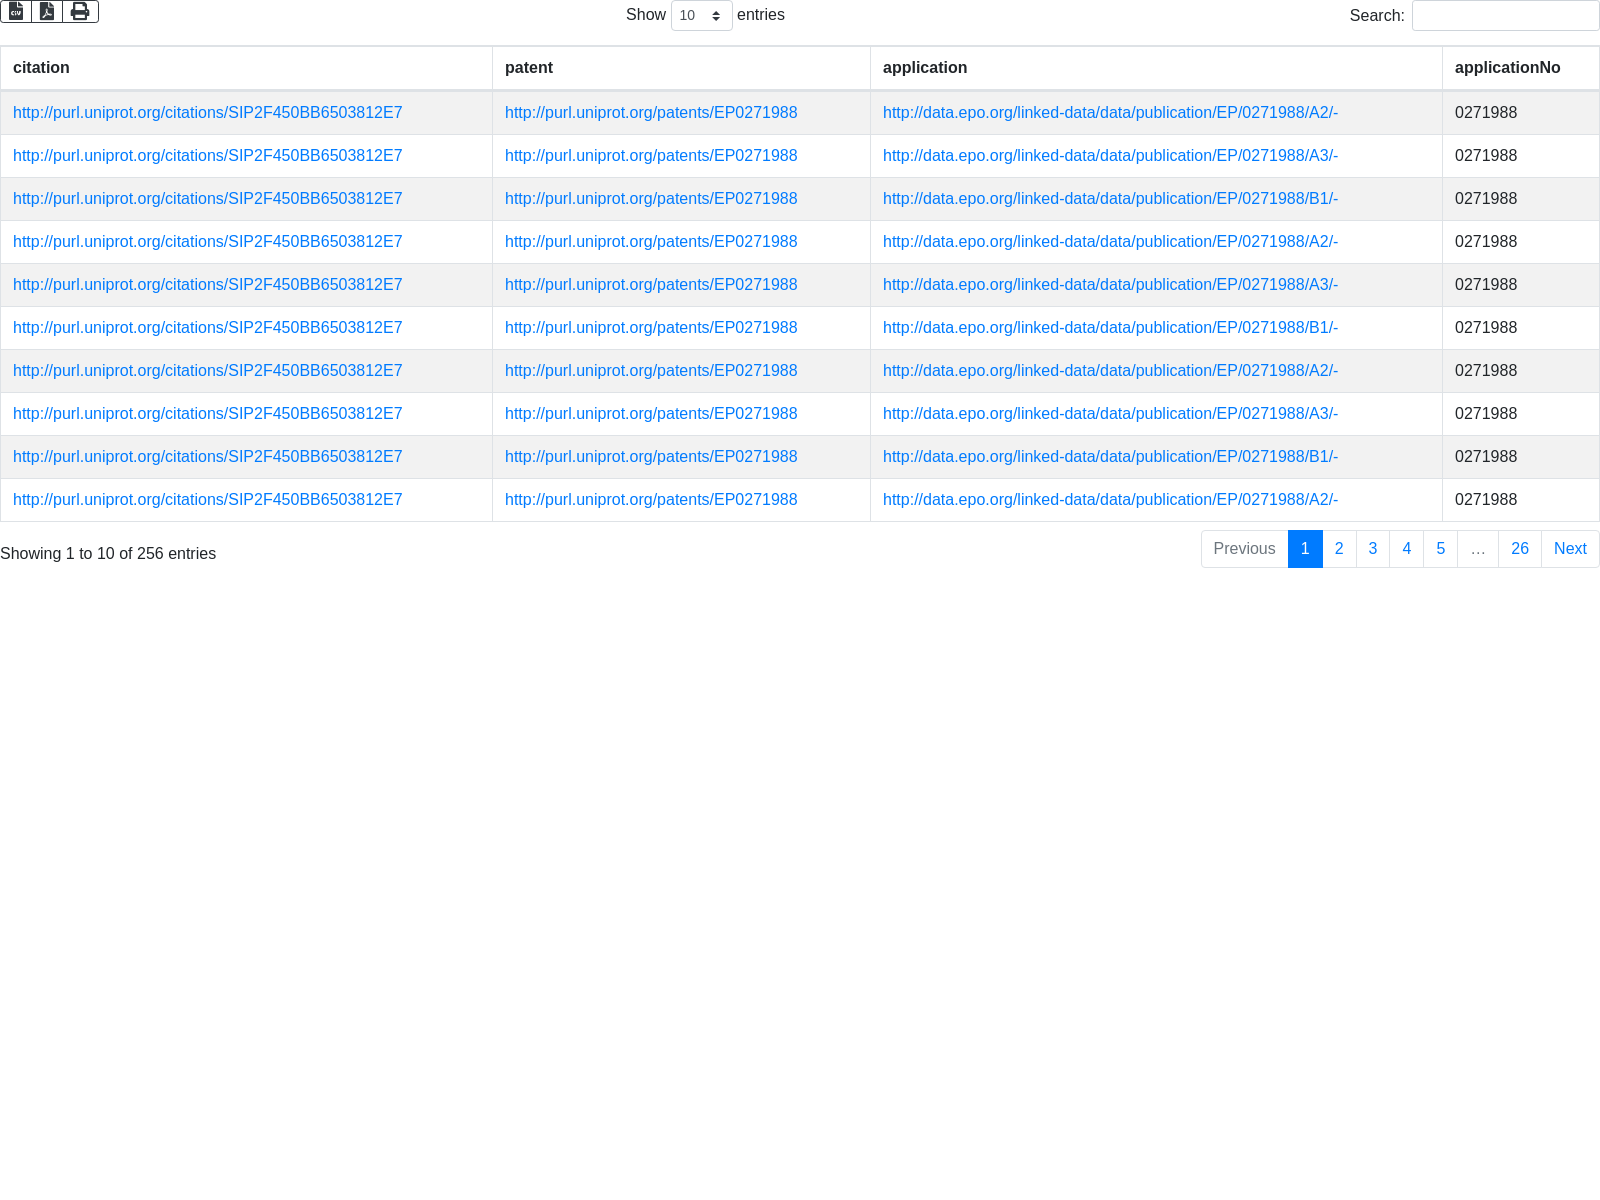The height and width of the screenshot is (1200, 1600).
Task: Click the Previous page button
Action: pyautogui.click(x=1244, y=549)
